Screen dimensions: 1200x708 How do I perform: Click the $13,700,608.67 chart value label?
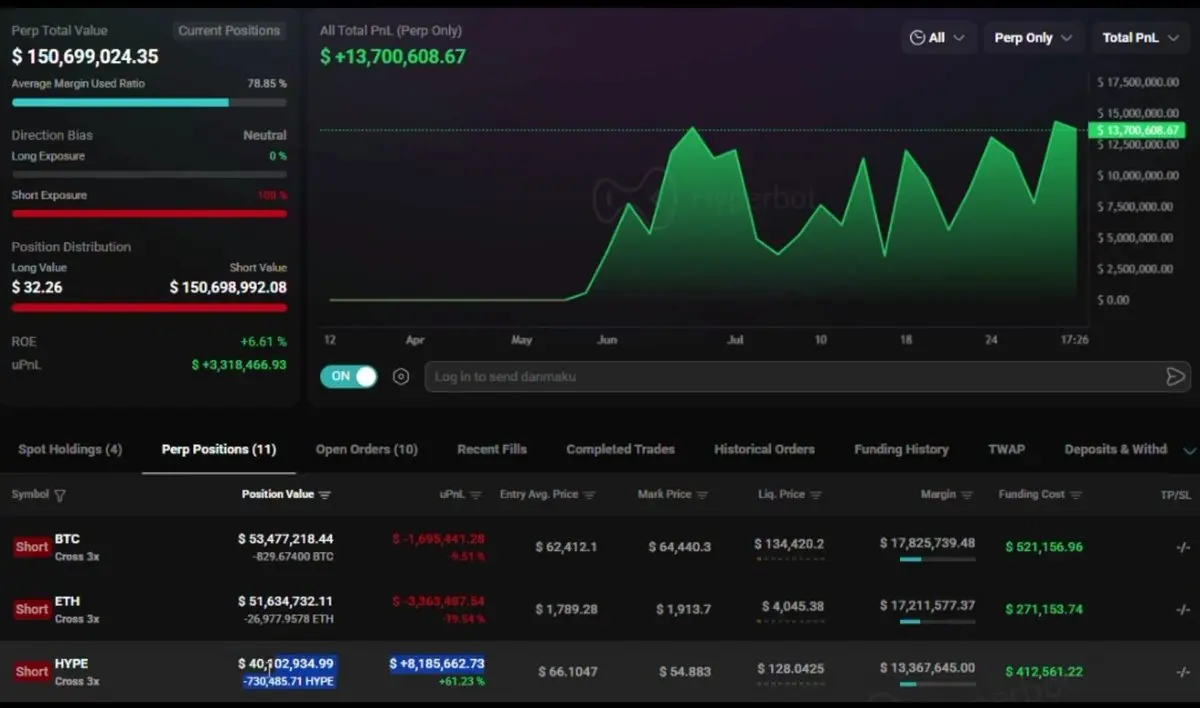coord(1138,130)
